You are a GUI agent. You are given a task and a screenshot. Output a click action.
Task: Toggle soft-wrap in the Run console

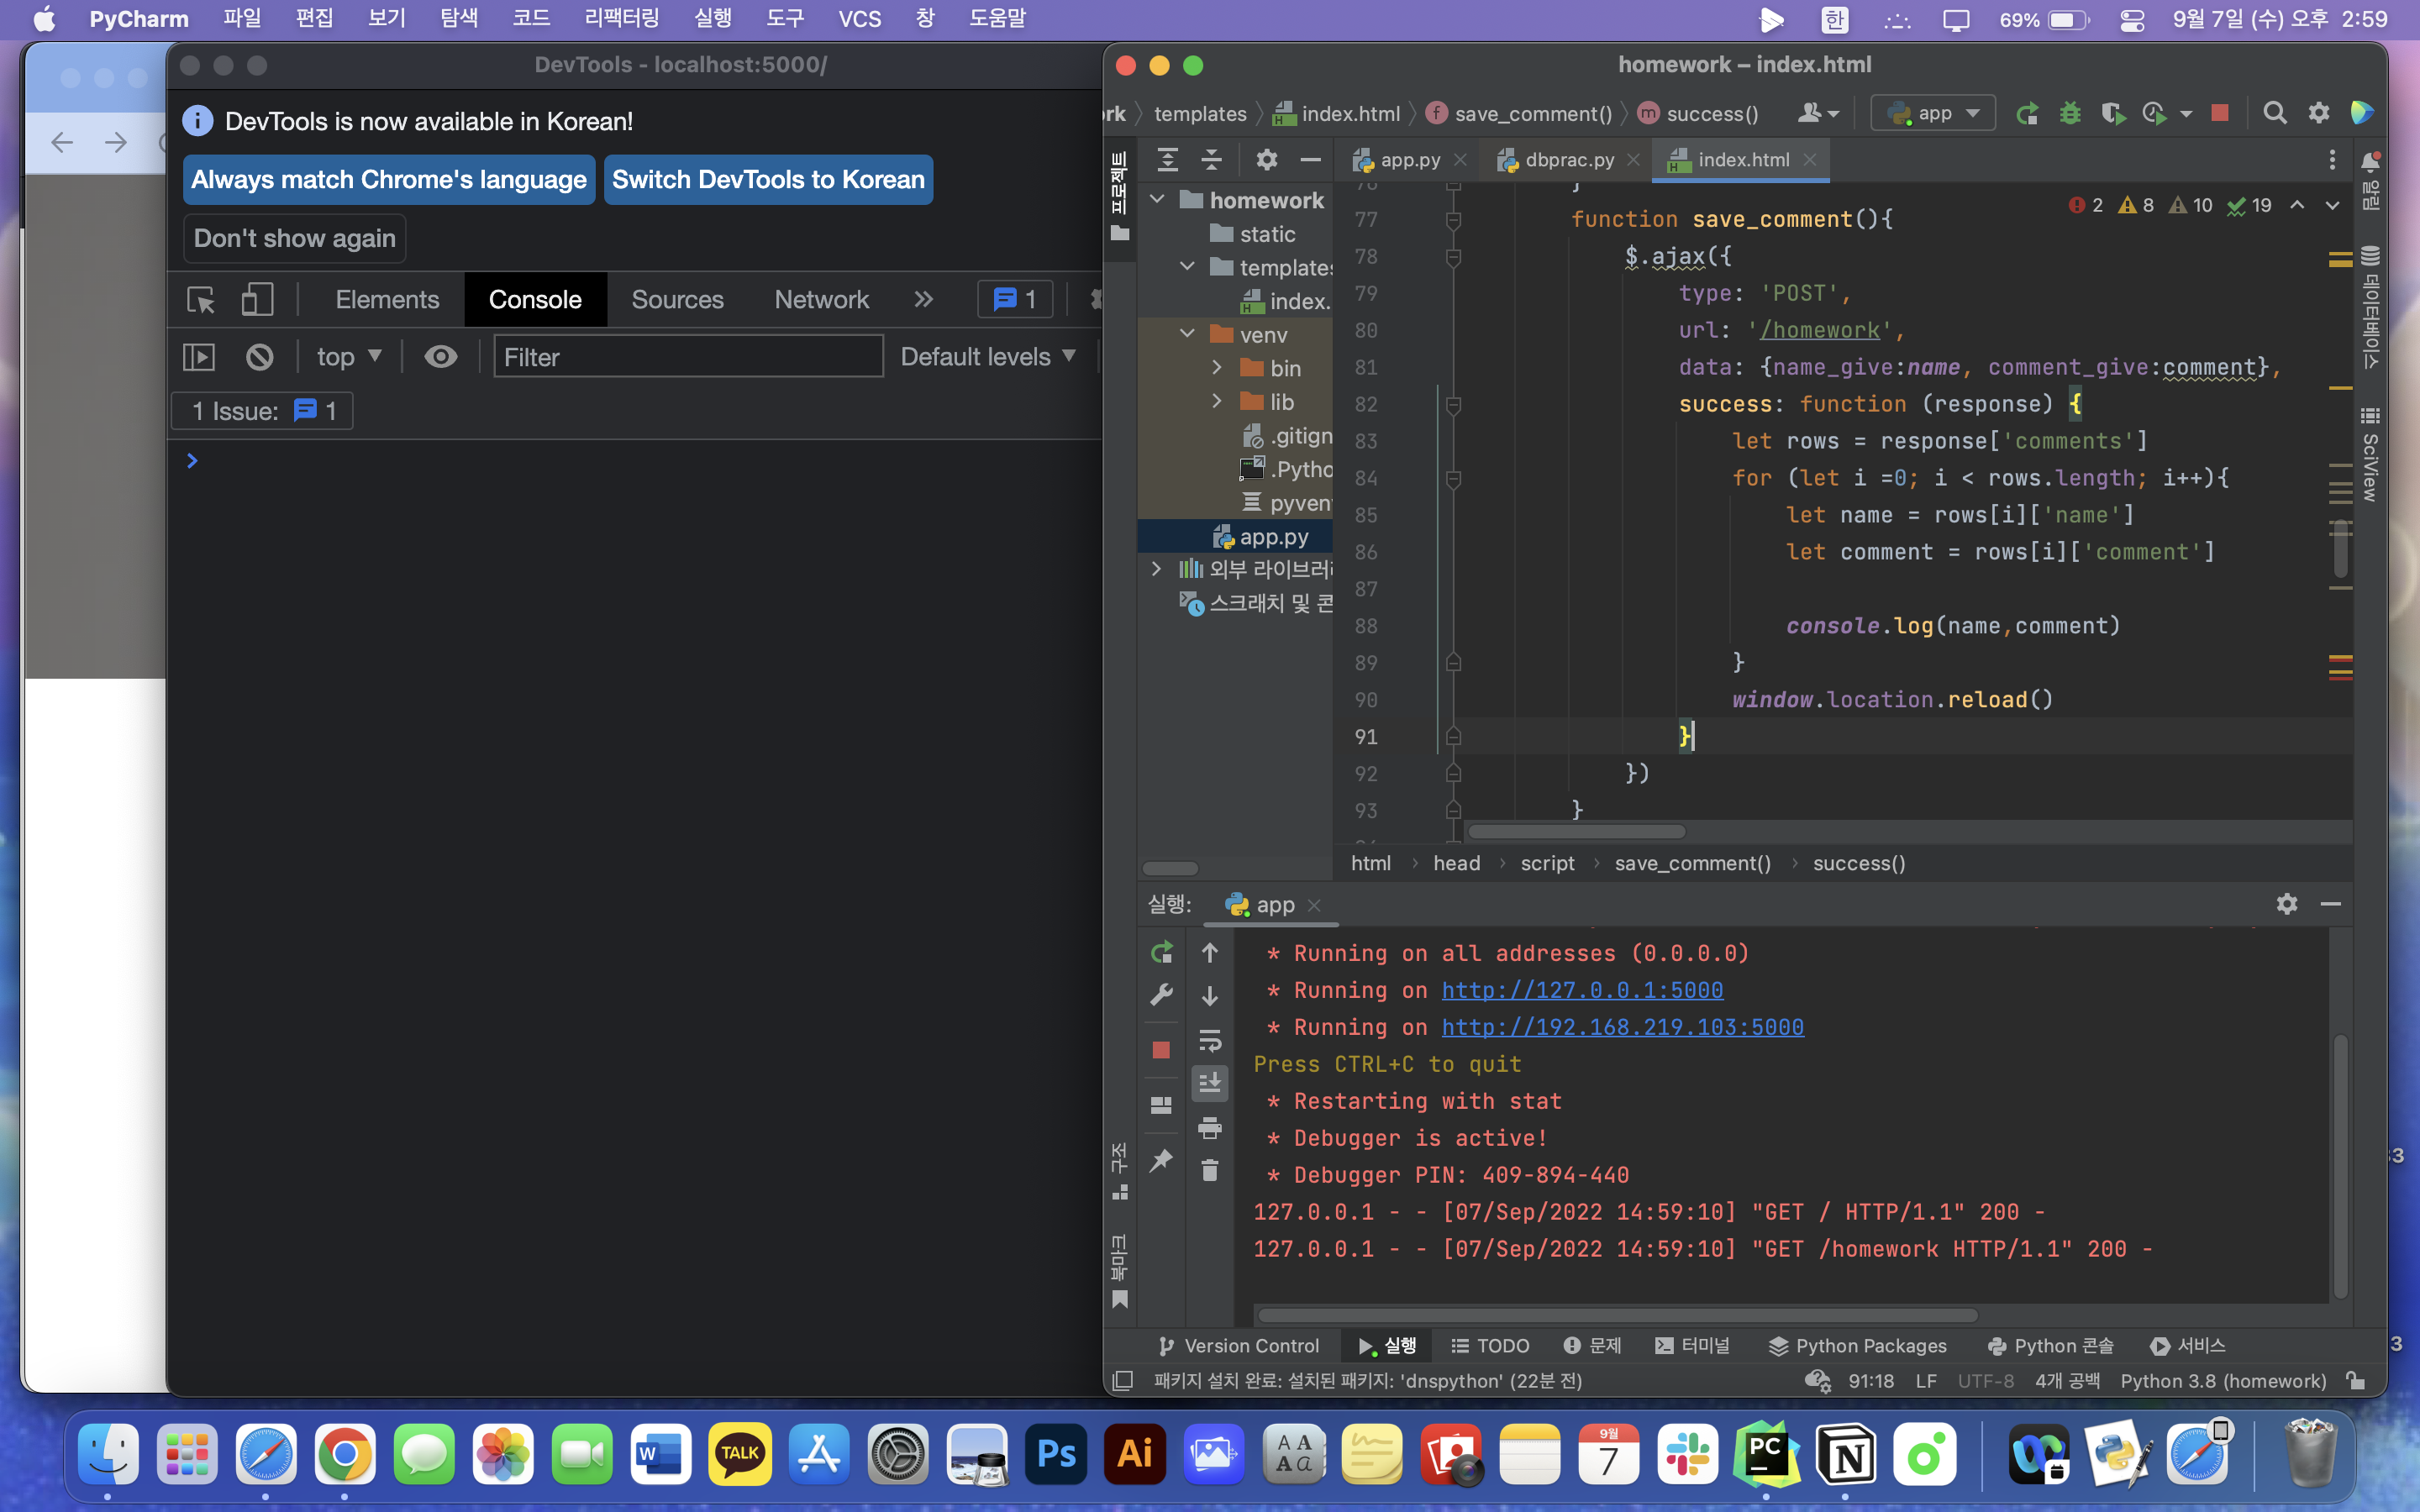click(1210, 1041)
